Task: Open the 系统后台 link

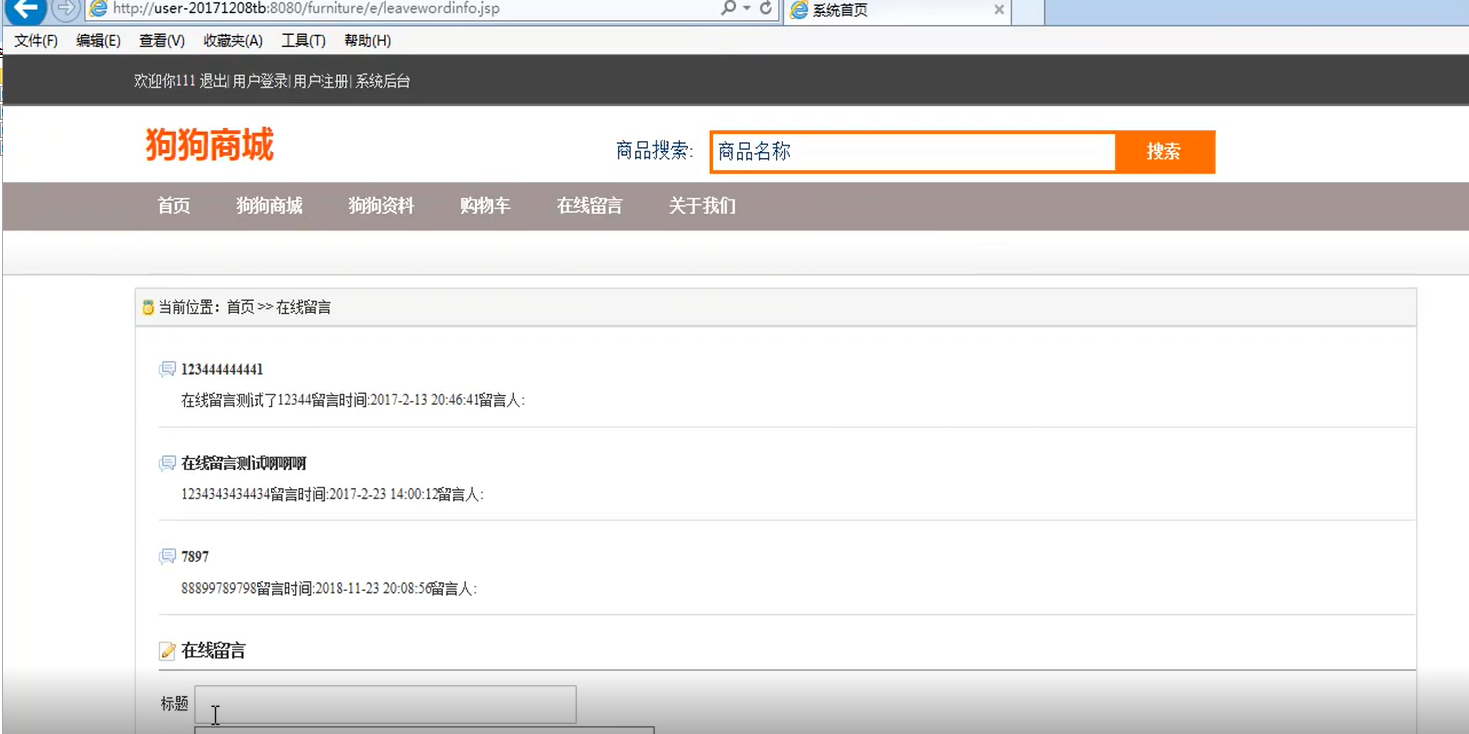Action: (x=383, y=81)
